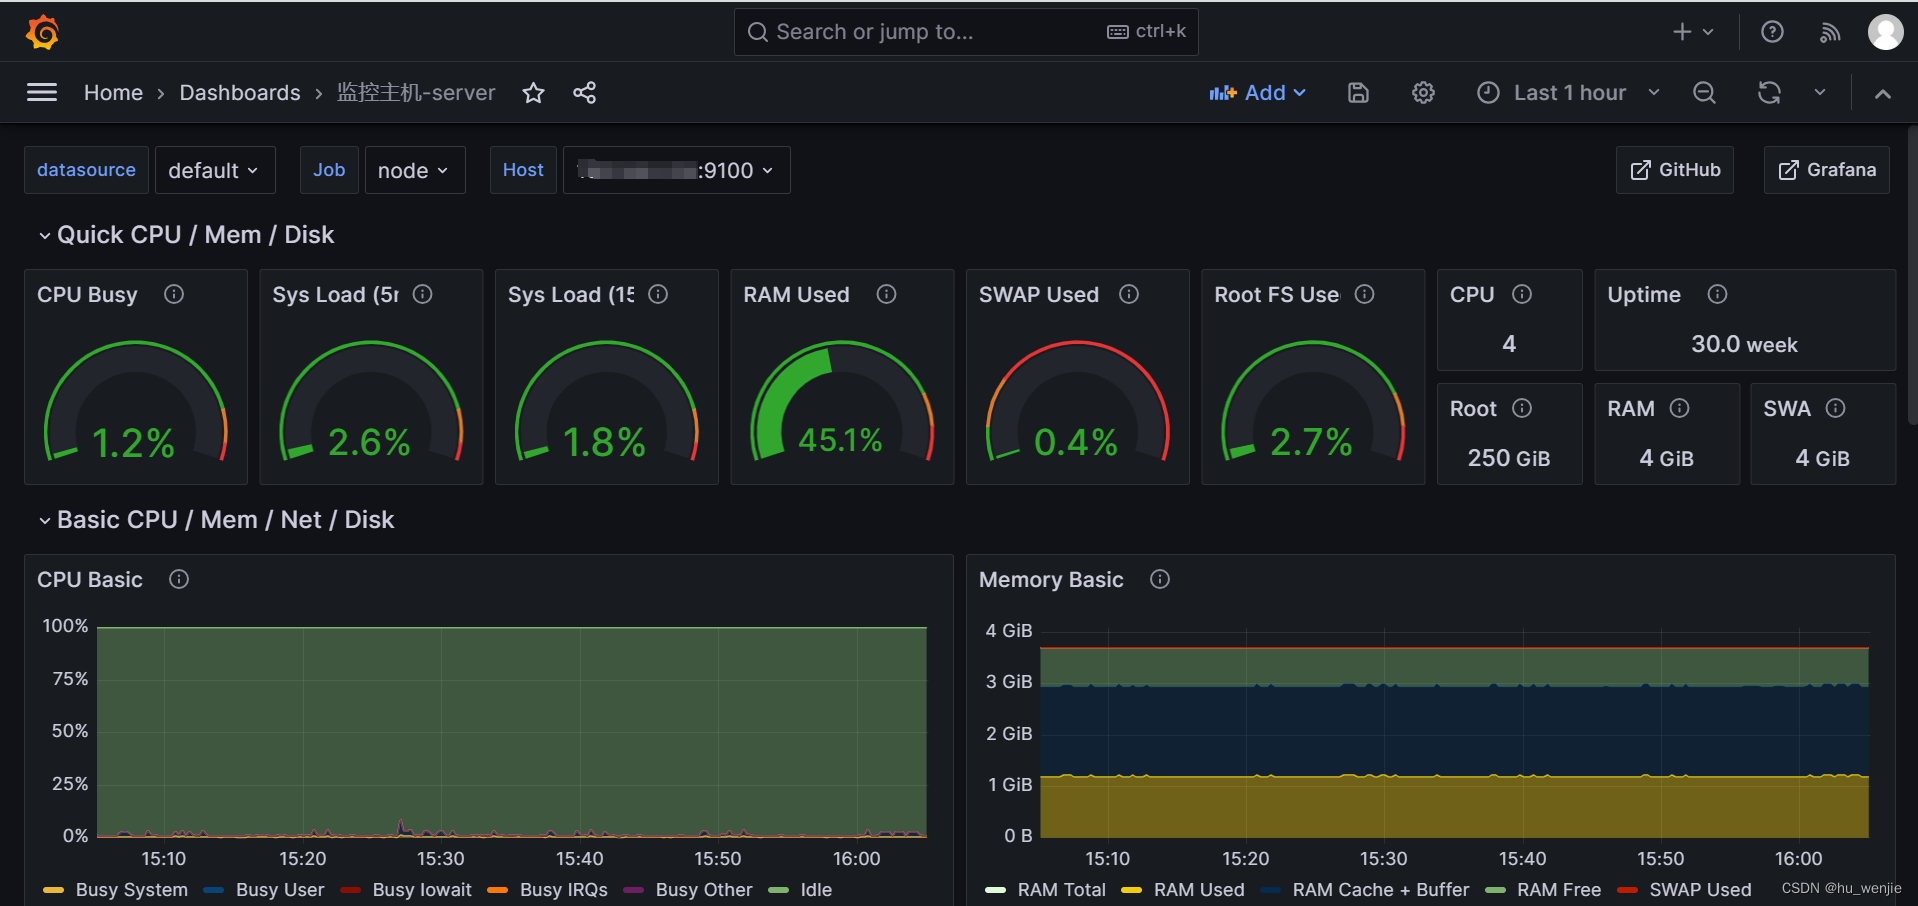Show Uptime panel info icon

click(x=1717, y=294)
